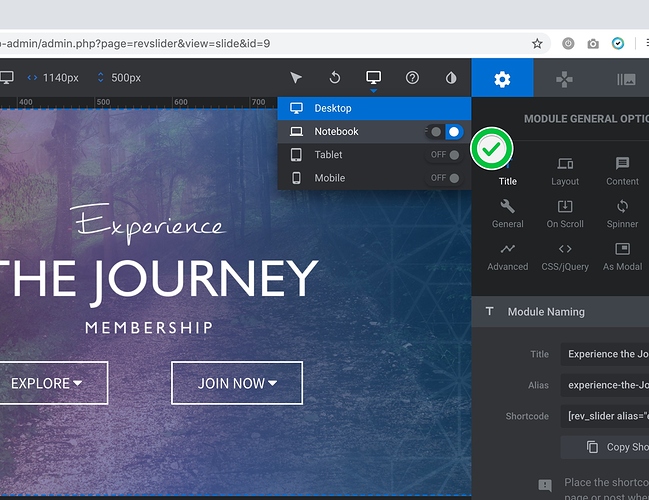Click the contrast half-circle icon
The width and height of the screenshot is (649, 500).
[451, 78]
